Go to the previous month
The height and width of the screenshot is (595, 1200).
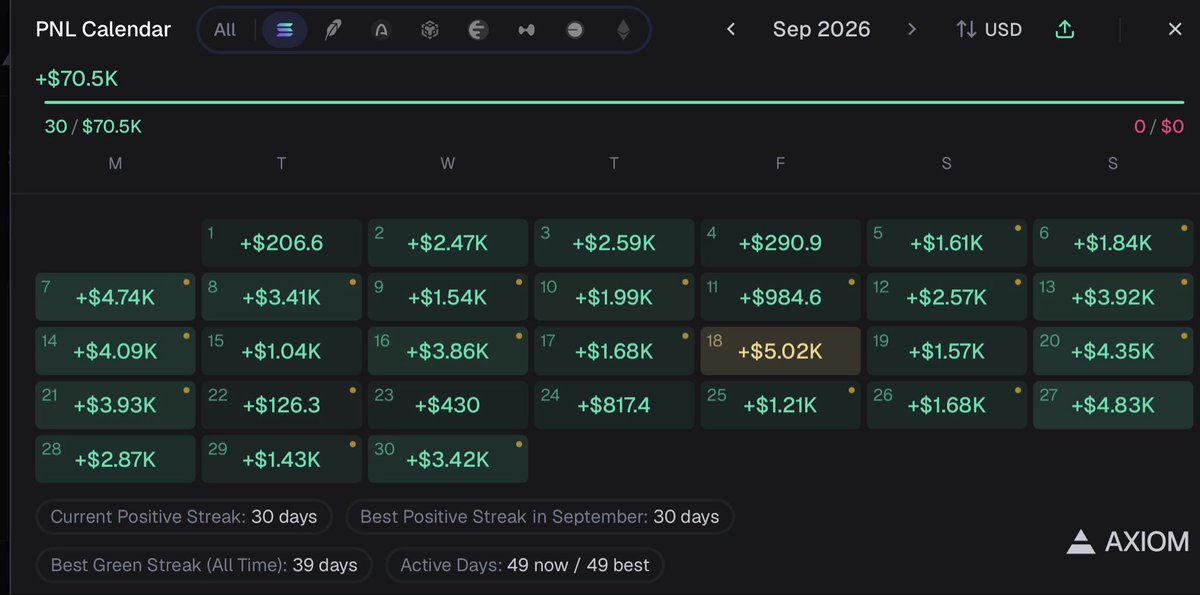[731, 29]
